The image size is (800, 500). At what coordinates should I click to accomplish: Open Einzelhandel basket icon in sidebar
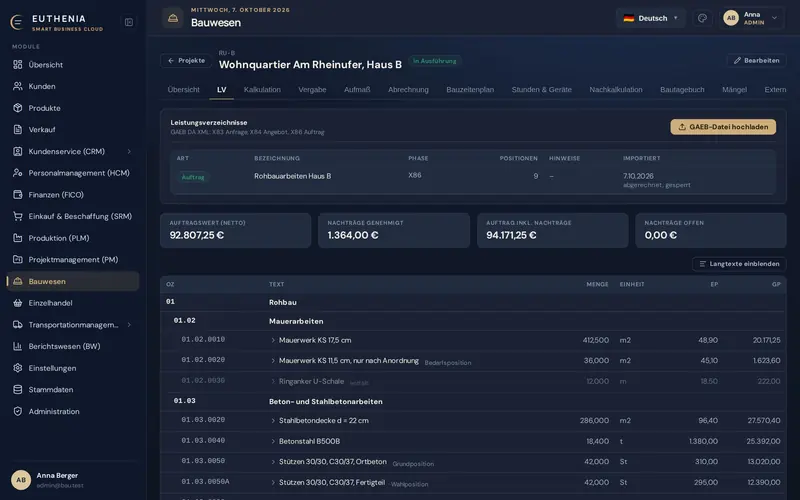tap(18, 303)
